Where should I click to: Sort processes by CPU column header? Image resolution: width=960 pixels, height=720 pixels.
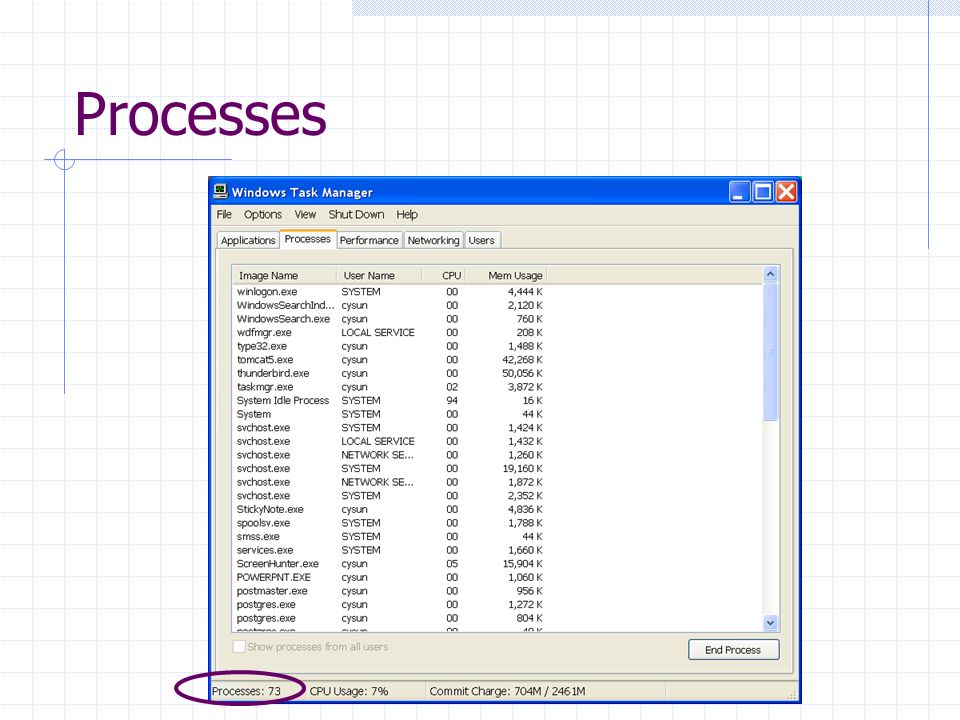(444, 276)
